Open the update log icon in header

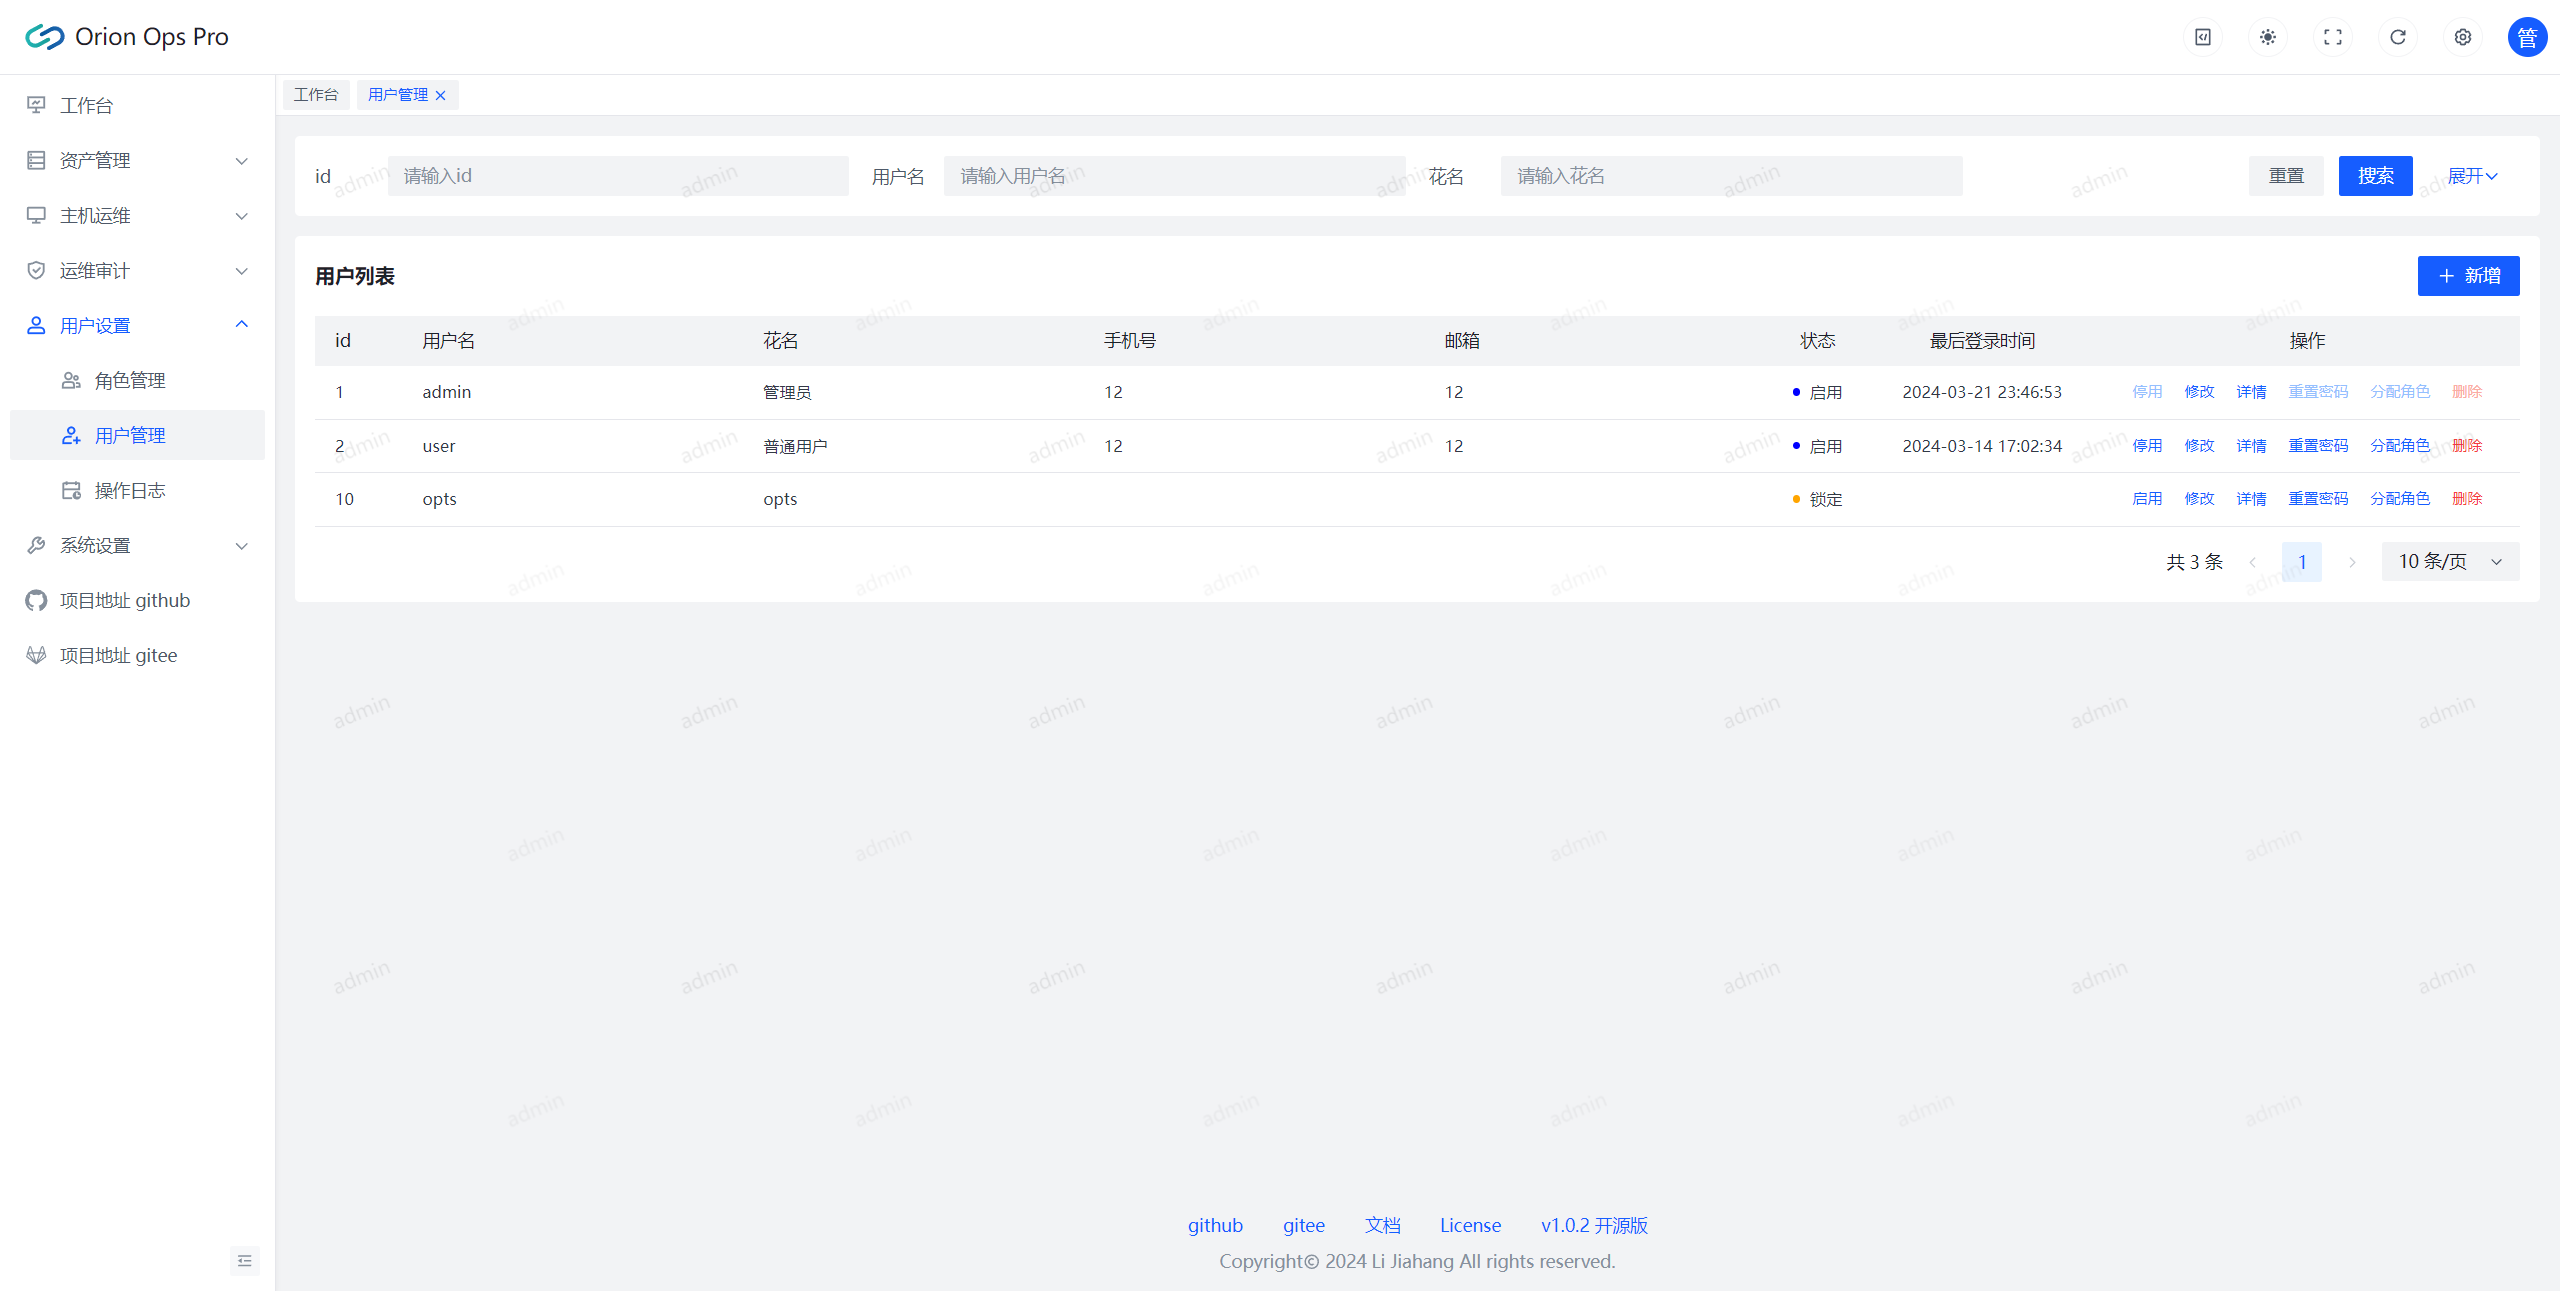[x=2202, y=37]
